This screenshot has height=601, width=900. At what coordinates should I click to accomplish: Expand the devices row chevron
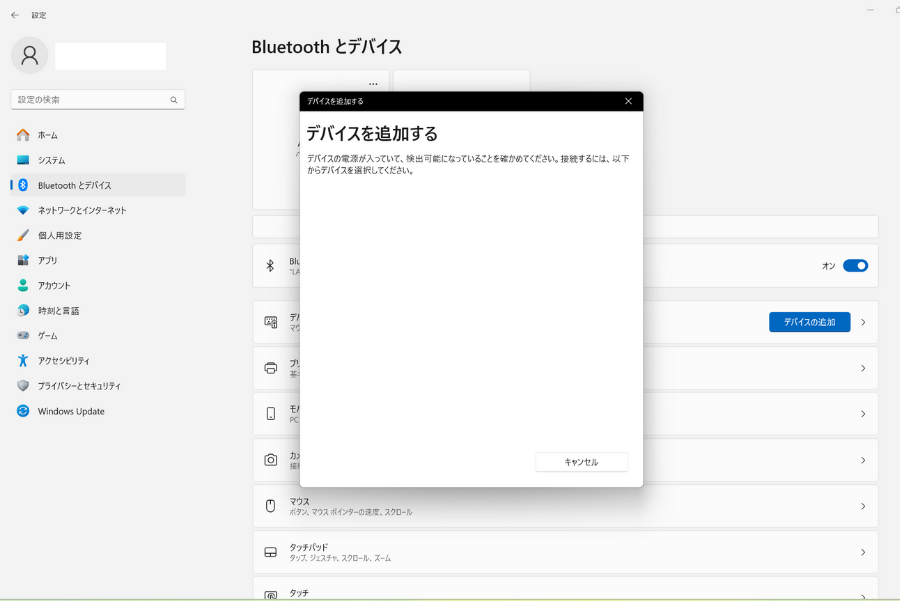coord(863,323)
